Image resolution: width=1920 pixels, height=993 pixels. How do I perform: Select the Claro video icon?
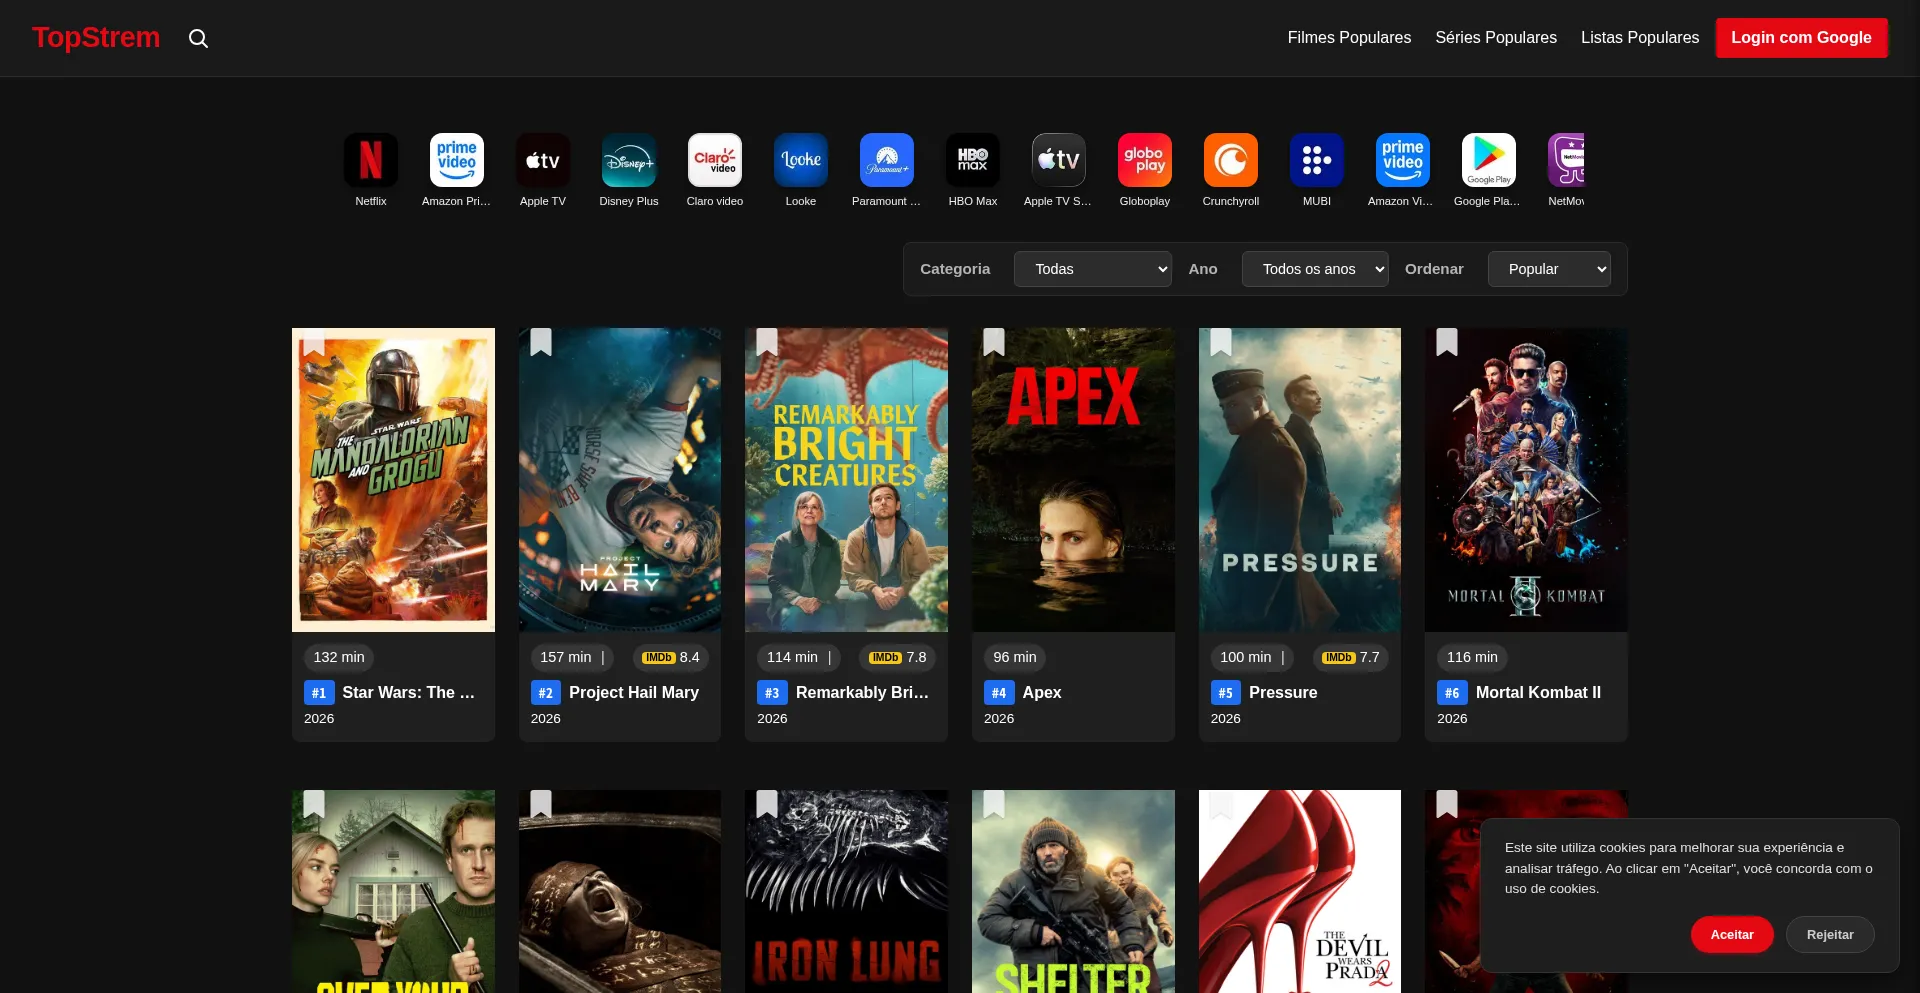715,160
